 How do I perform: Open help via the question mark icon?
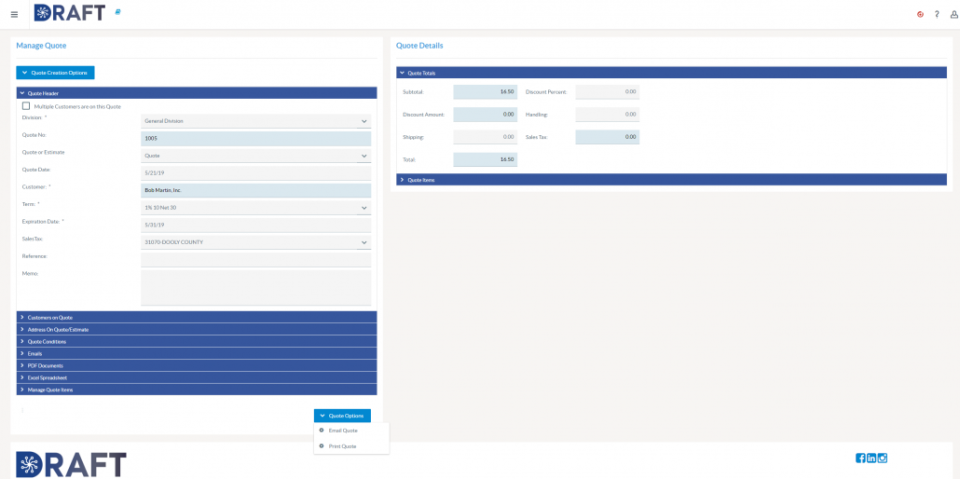point(937,14)
